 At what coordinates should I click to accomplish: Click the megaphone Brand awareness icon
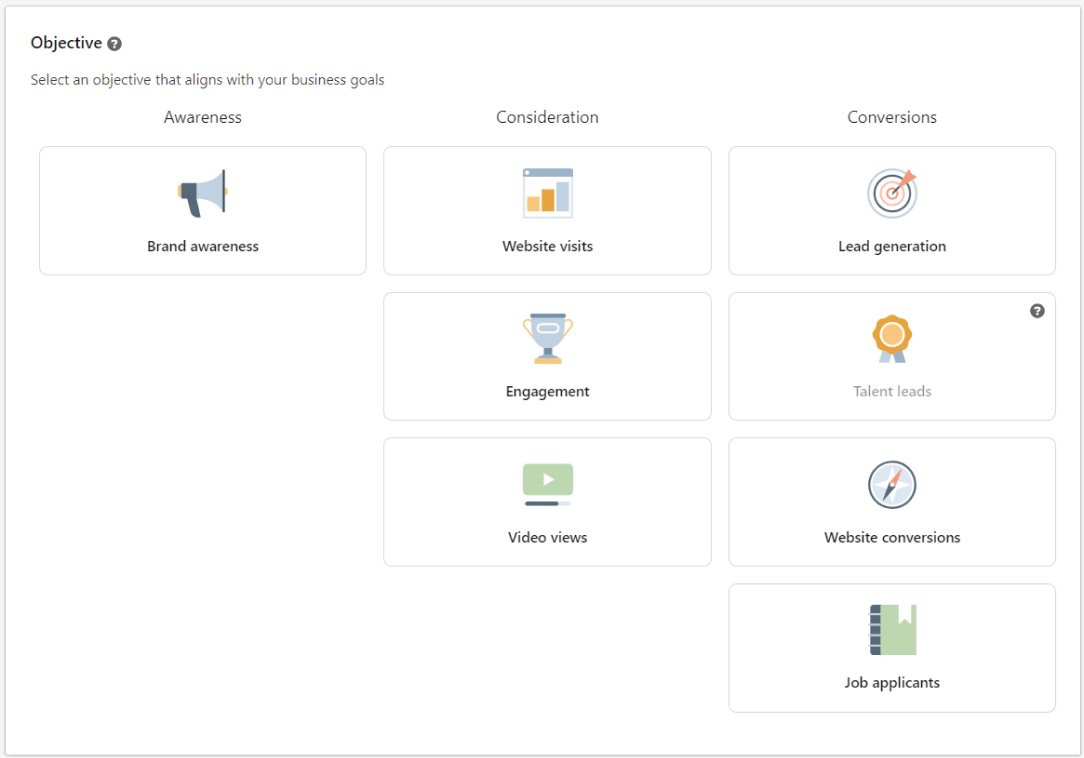click(x=203, y=194)
